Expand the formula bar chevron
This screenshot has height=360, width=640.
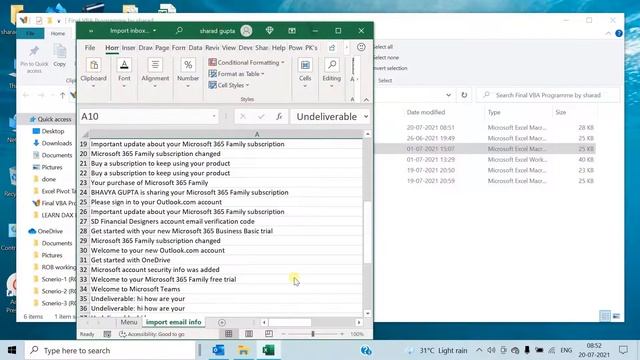[x=366, y=117]
